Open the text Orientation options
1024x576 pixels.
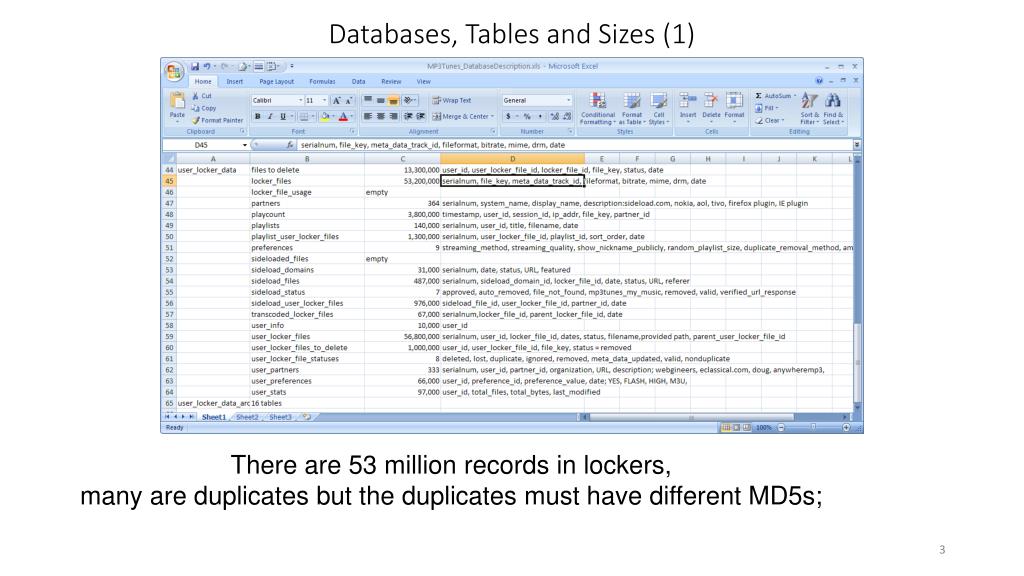(410, 101)
